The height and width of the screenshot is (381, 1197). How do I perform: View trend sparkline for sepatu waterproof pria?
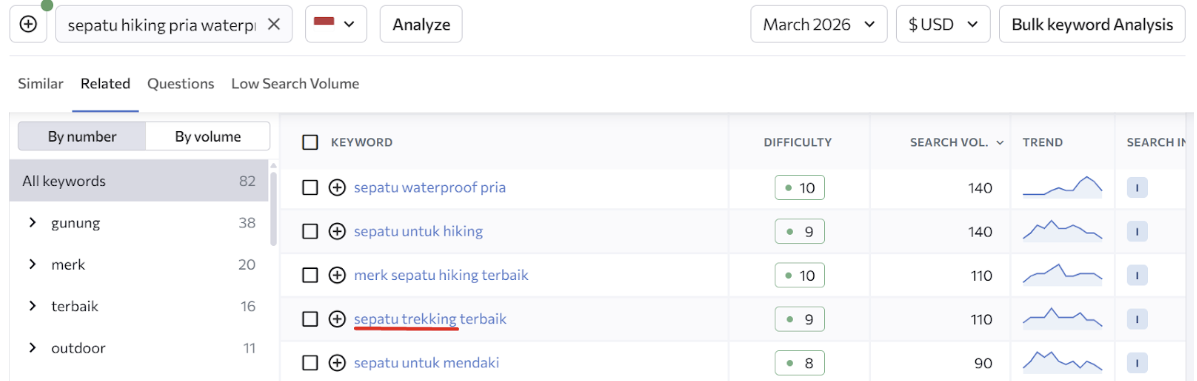[1063, 187]
